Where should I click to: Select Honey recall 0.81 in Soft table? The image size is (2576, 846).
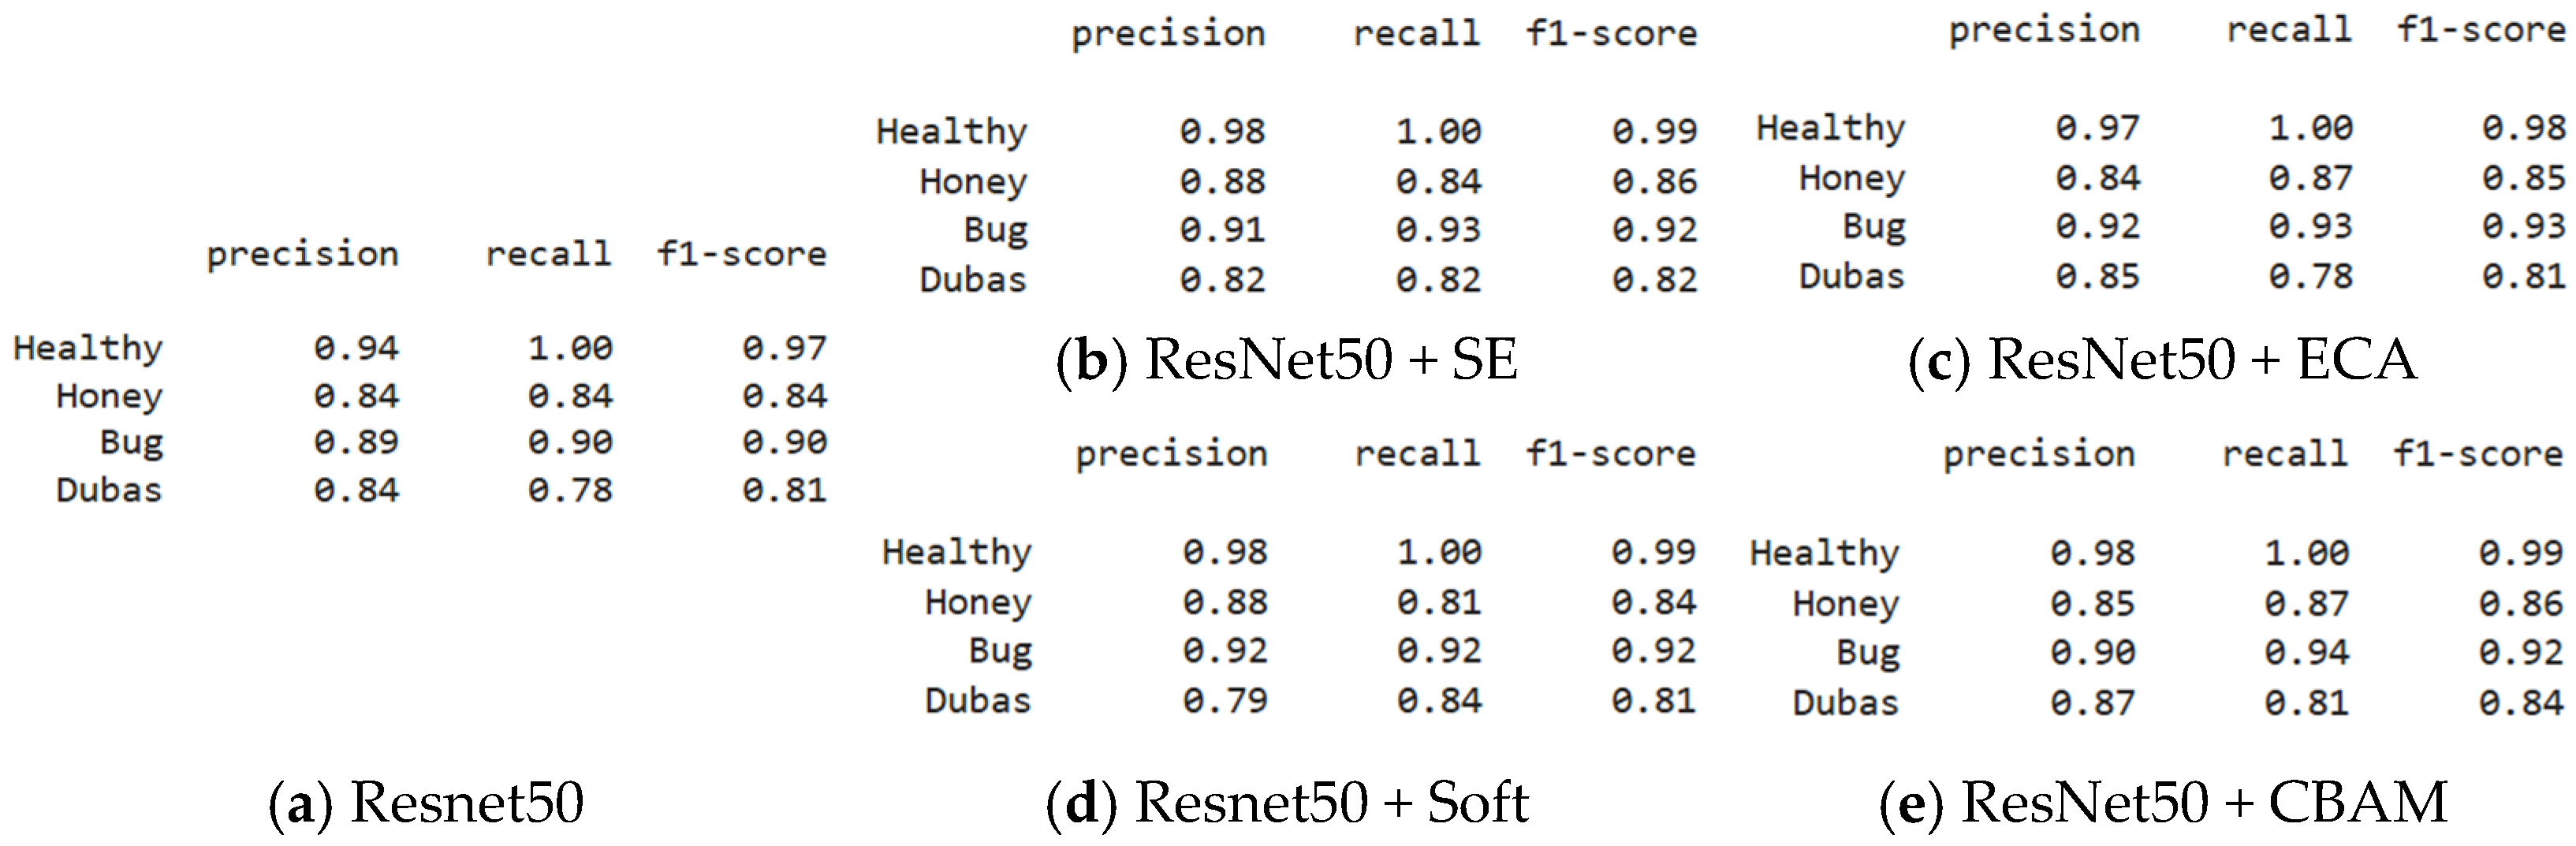[x=1439, y=602]
